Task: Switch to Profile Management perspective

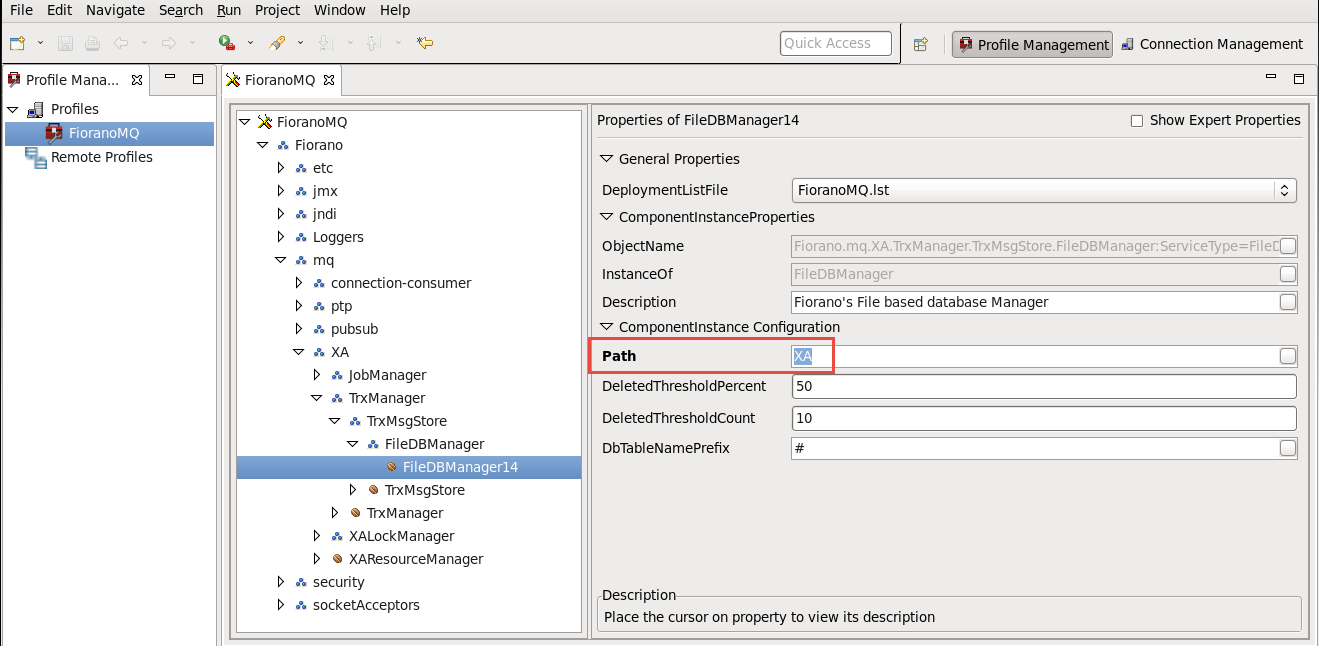Action: click(1032, 44)
